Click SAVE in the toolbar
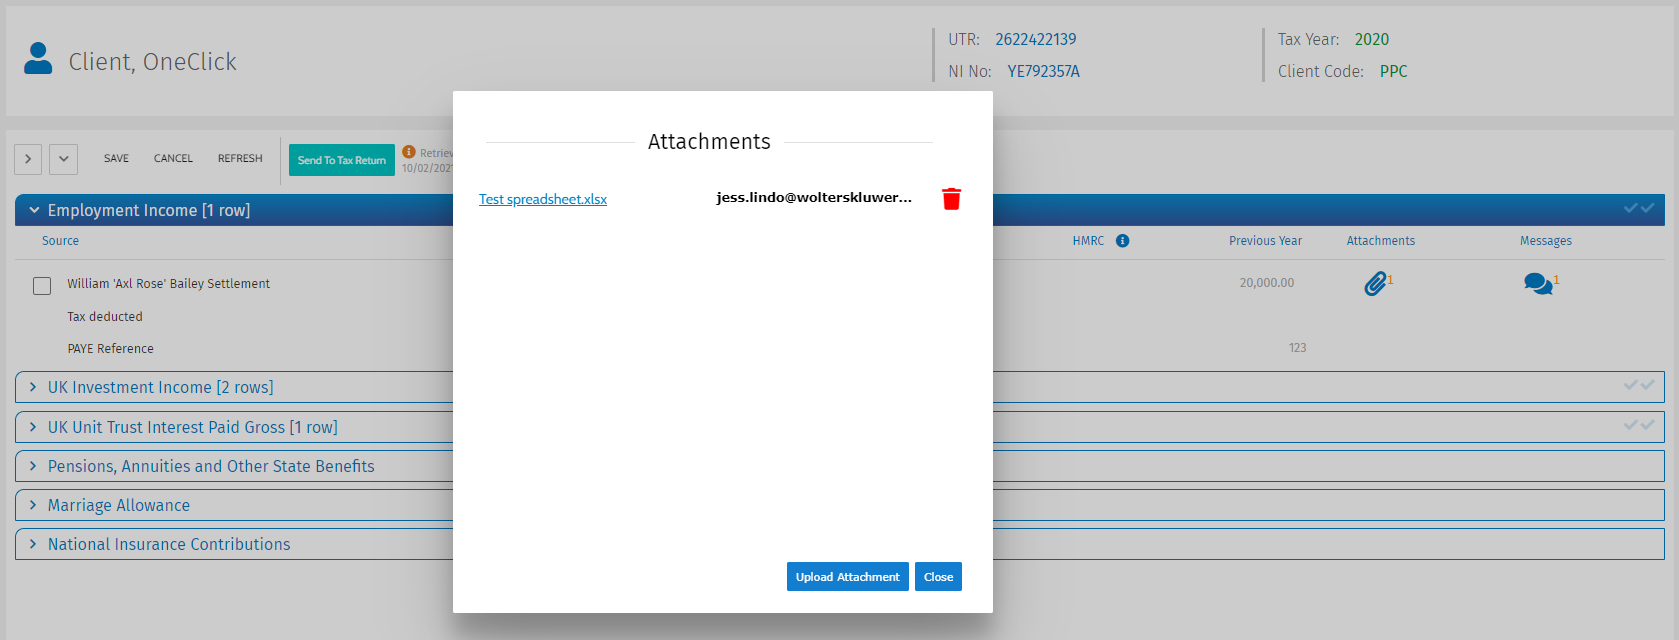Screen dimensions: 1679x640 116,159
